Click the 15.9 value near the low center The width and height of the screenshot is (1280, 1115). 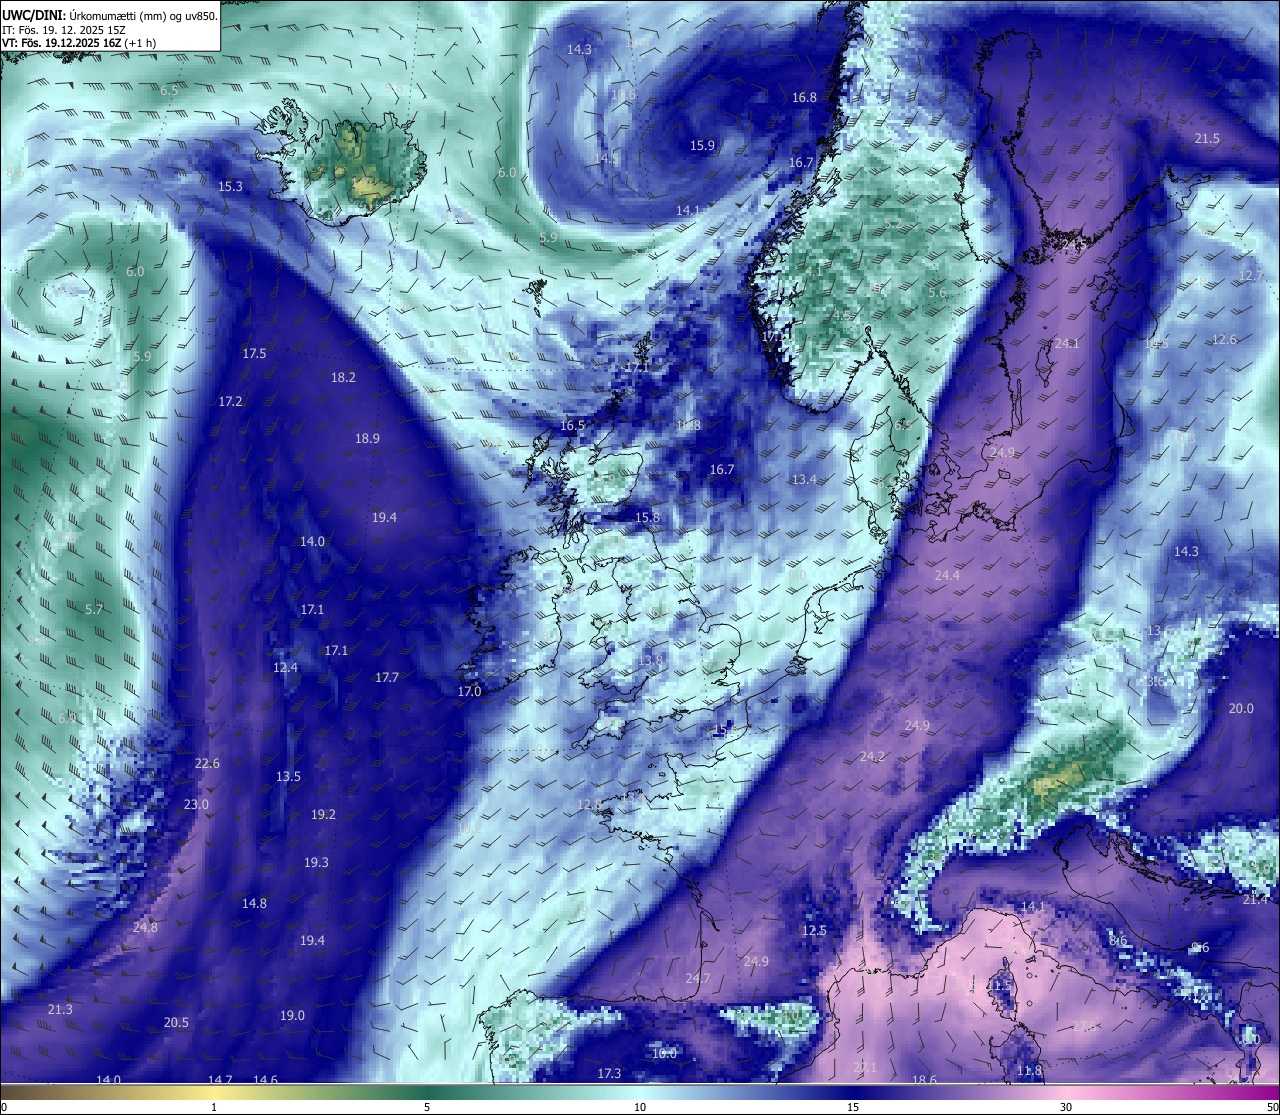click(703, 145)
